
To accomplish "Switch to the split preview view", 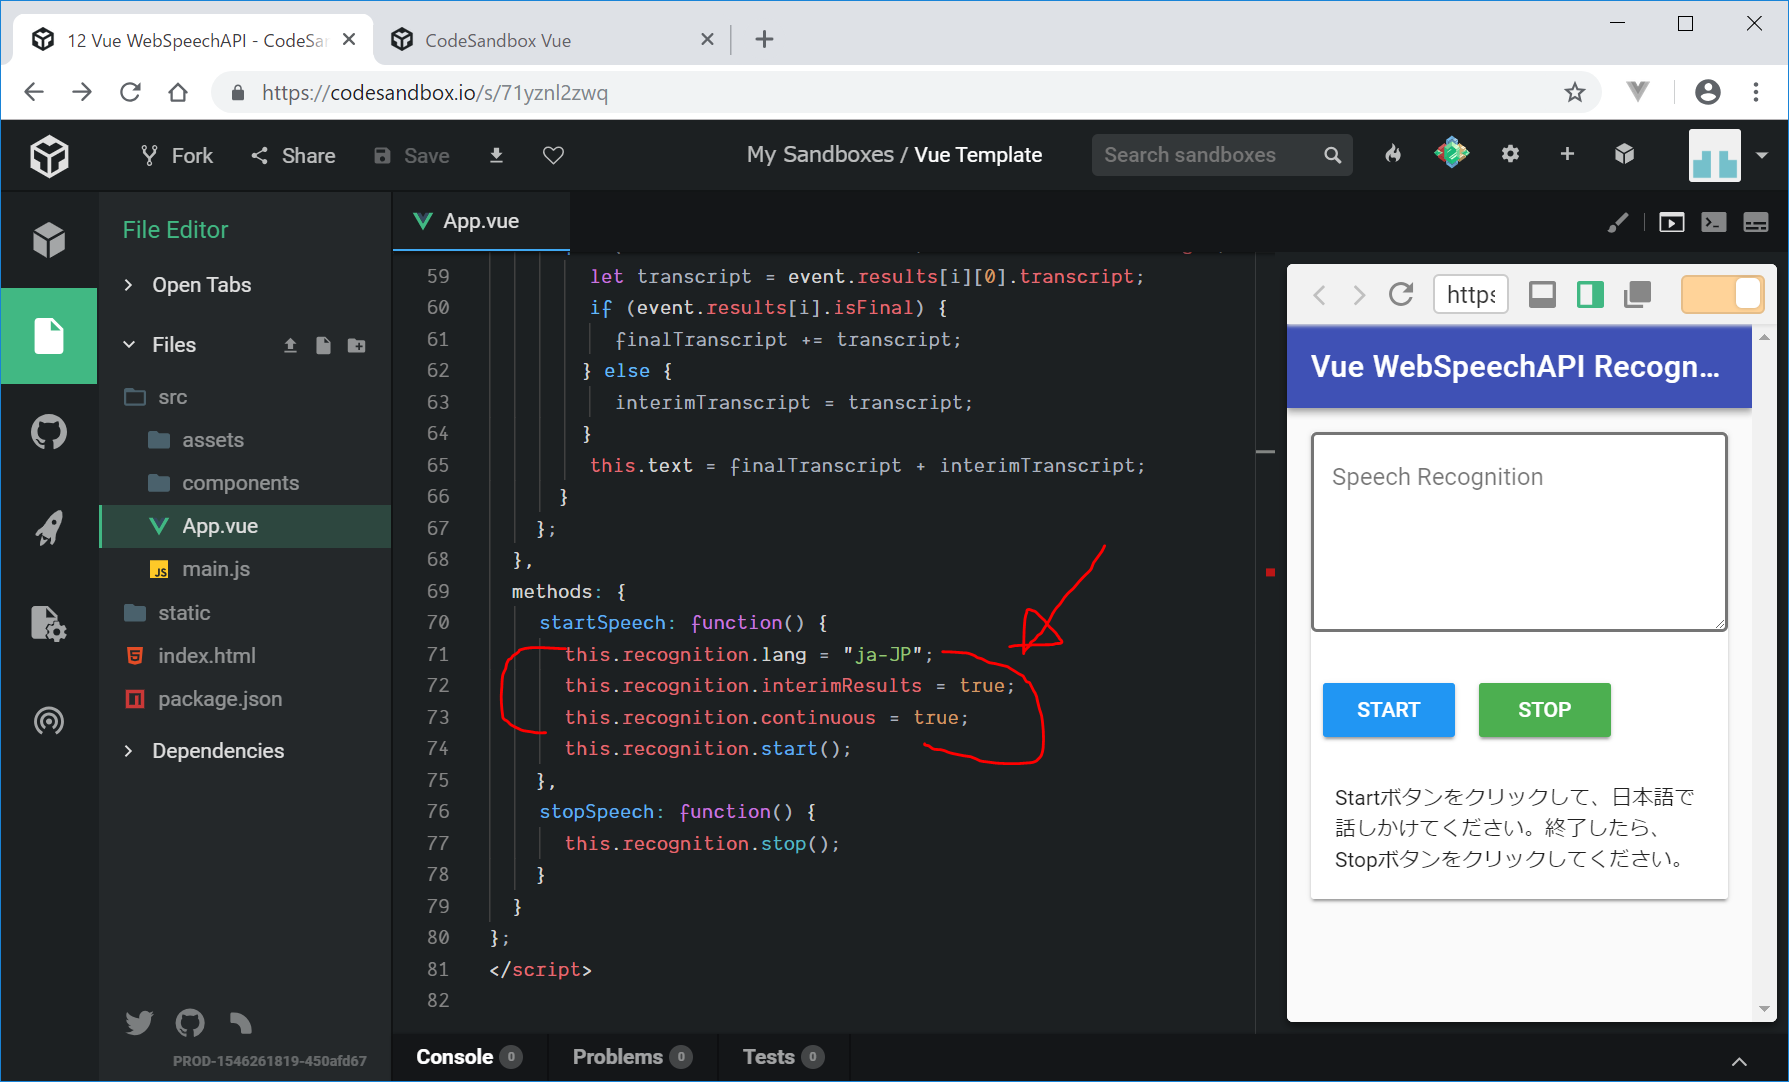I will [1590, 294].
